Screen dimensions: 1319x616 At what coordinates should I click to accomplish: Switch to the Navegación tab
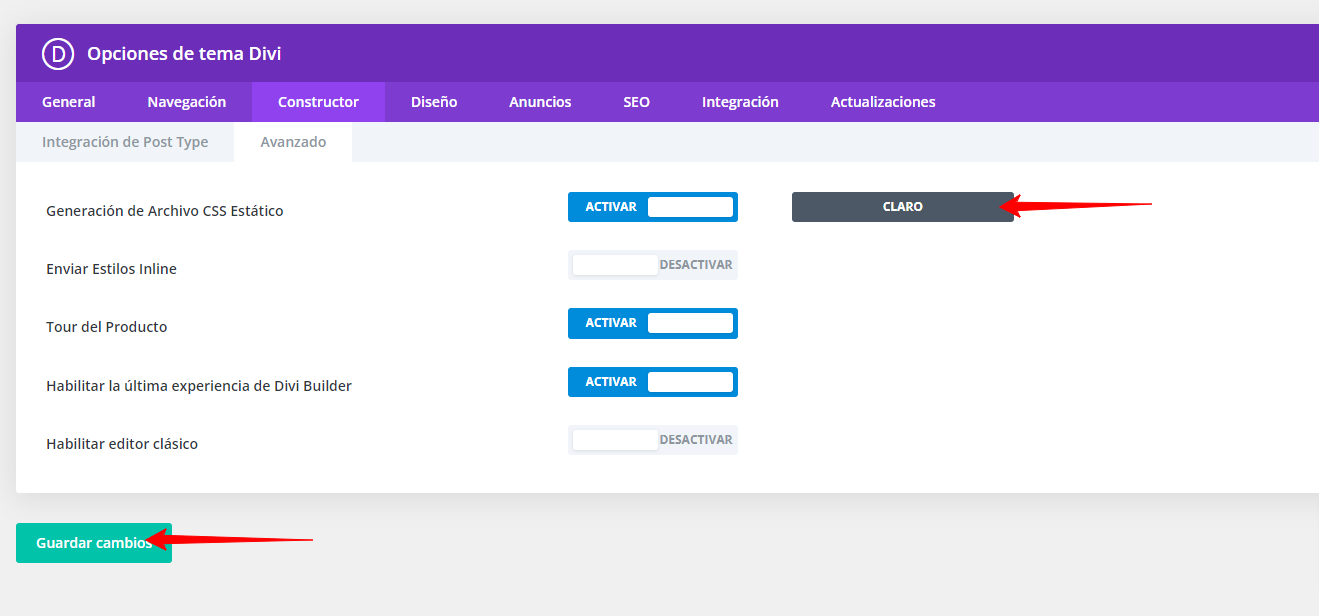[187, 102]
